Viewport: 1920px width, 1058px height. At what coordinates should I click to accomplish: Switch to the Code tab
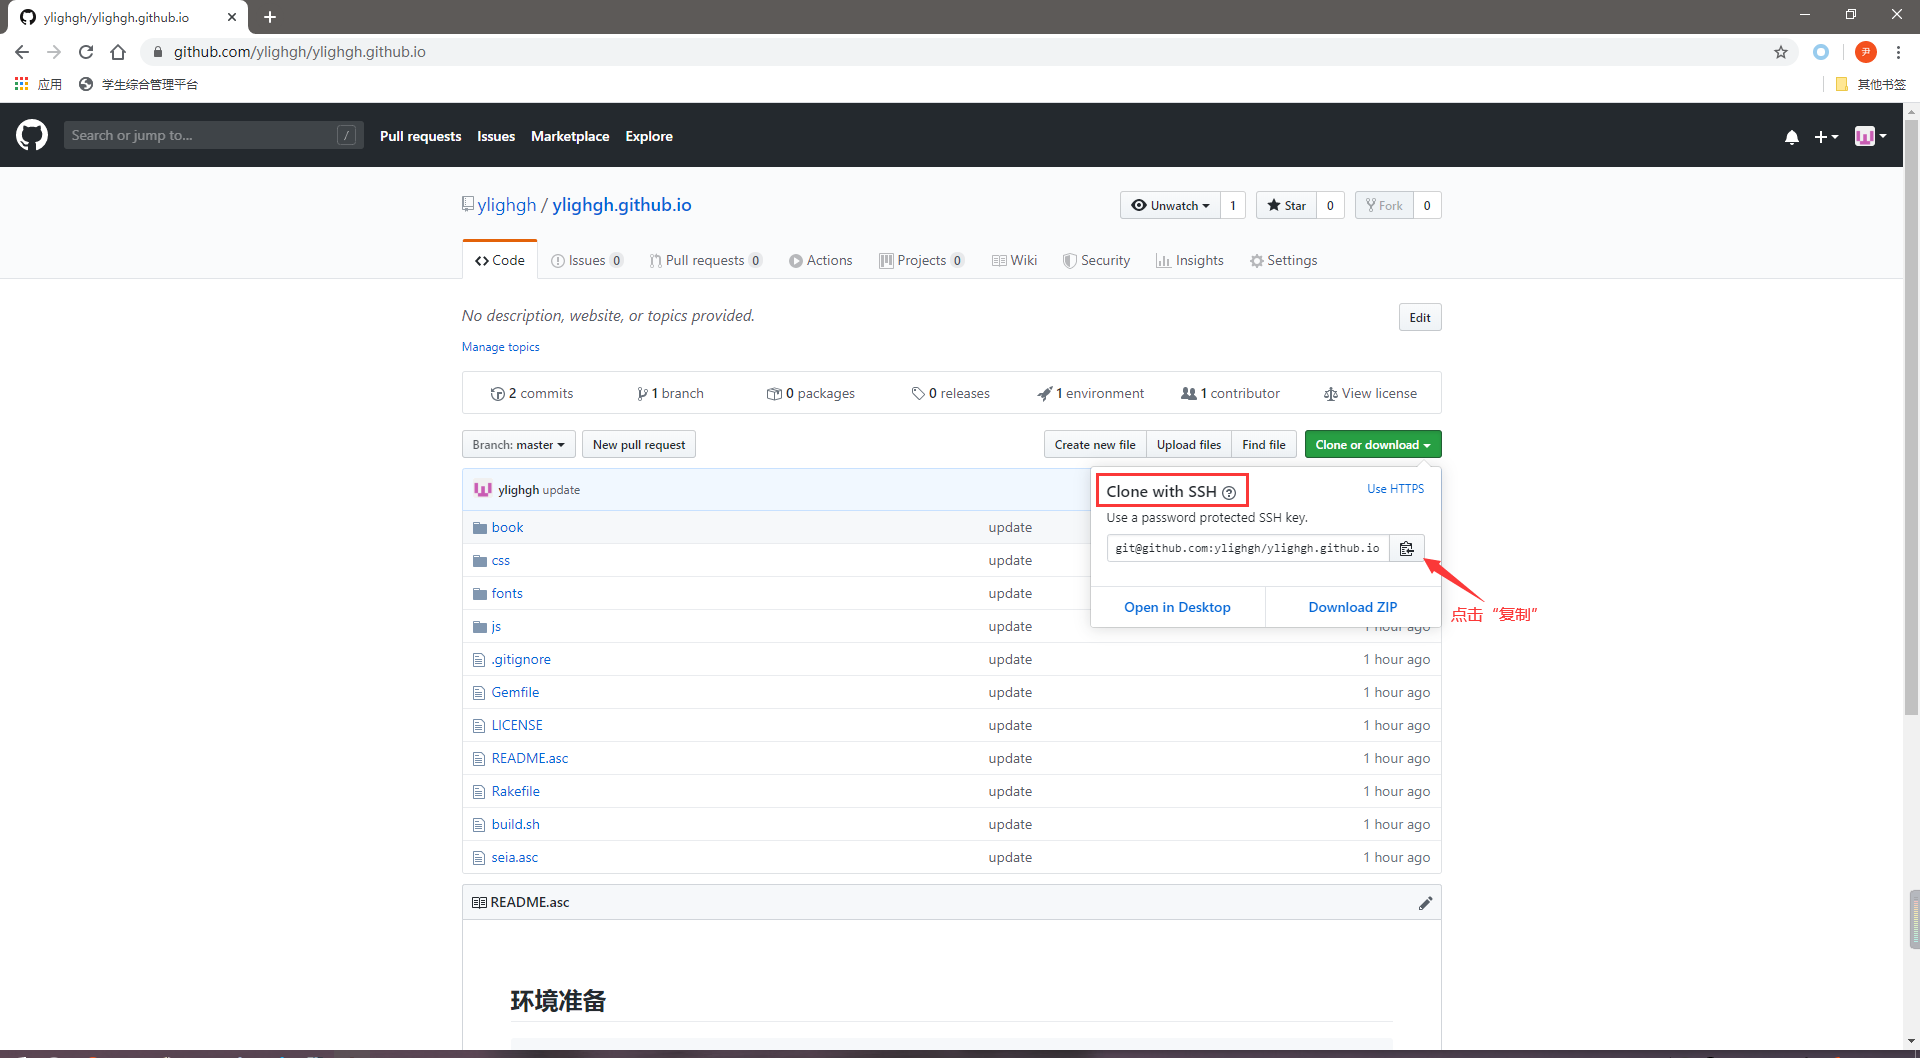500,260
